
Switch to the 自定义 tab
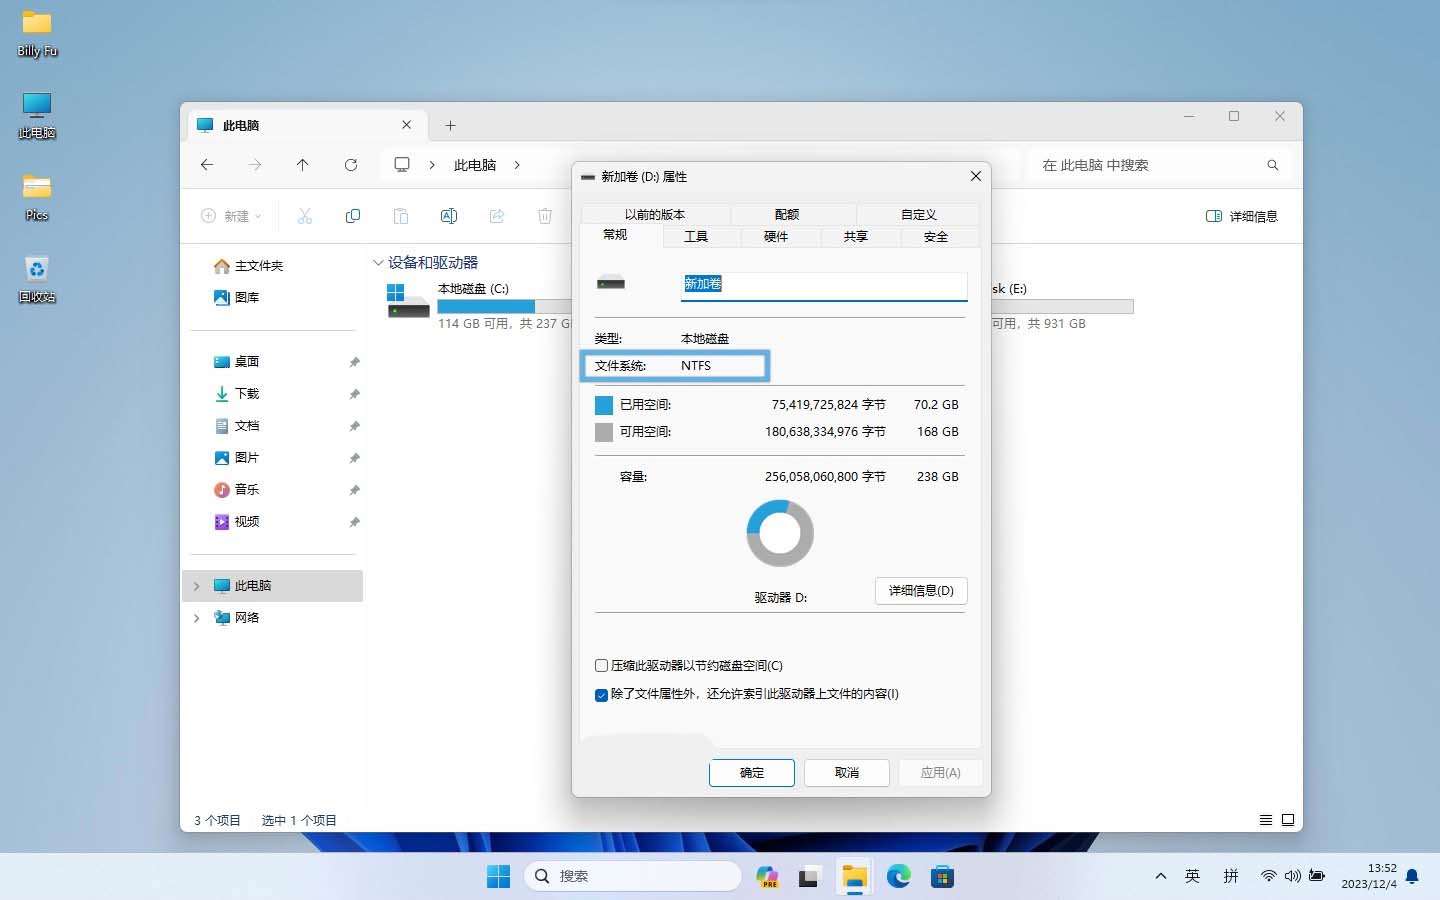click(x=919, y=214)
